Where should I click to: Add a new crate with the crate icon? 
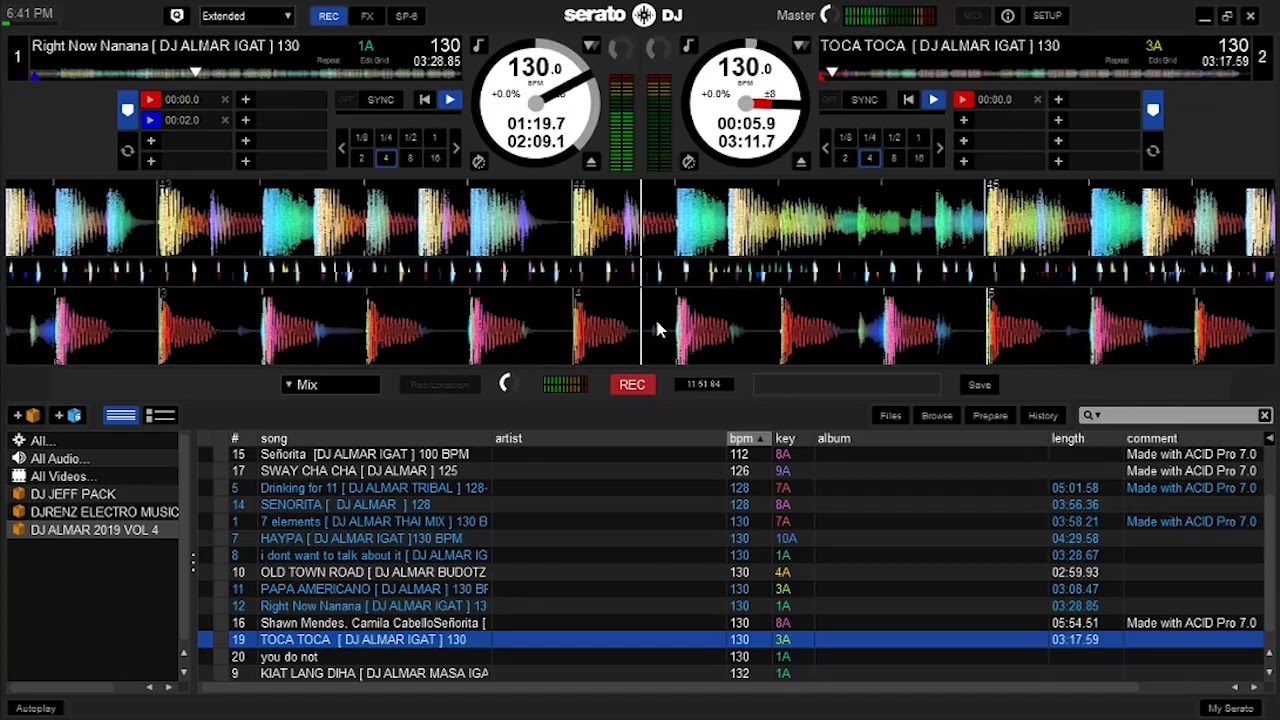[x=27, y=415]
